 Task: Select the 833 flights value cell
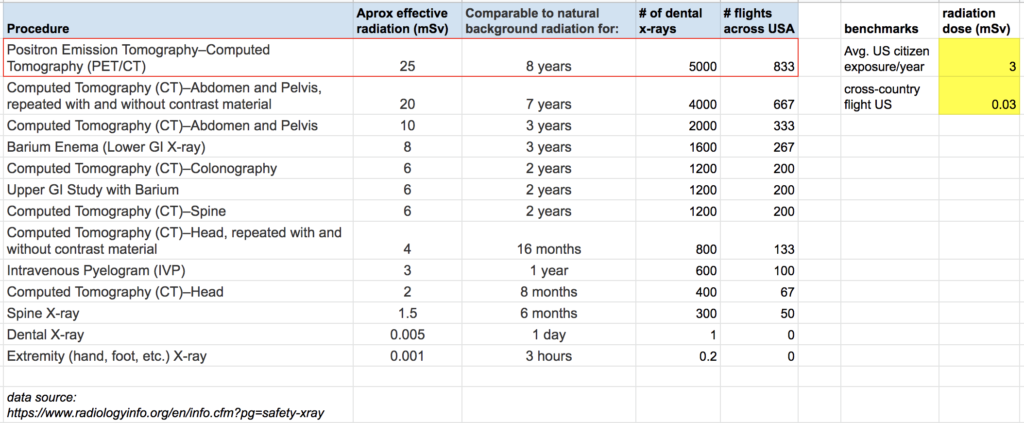click(759, 58)
